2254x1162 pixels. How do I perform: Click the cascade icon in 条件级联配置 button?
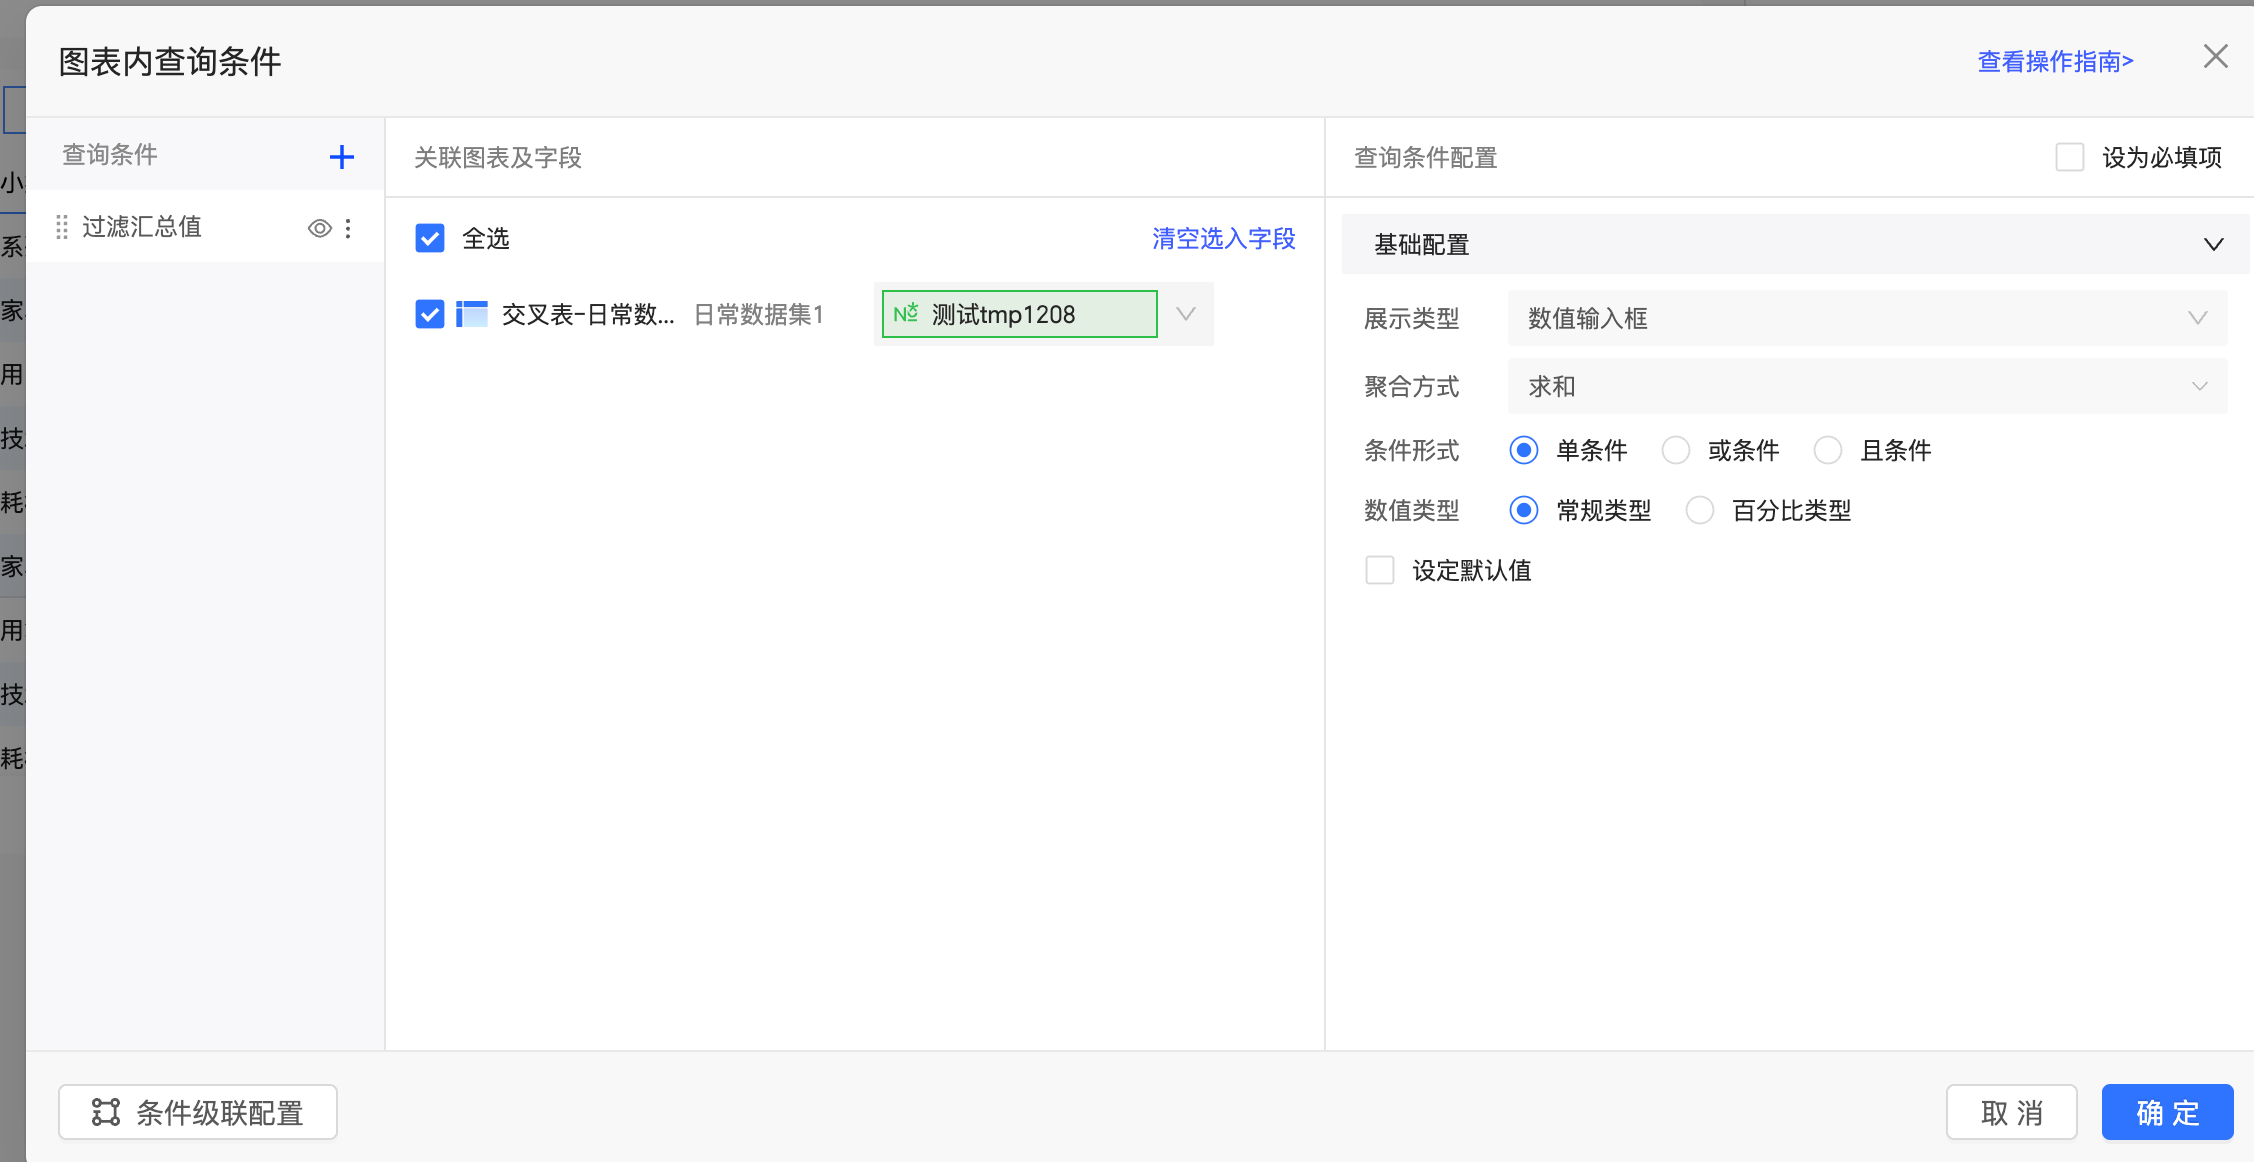point(106,1112)
